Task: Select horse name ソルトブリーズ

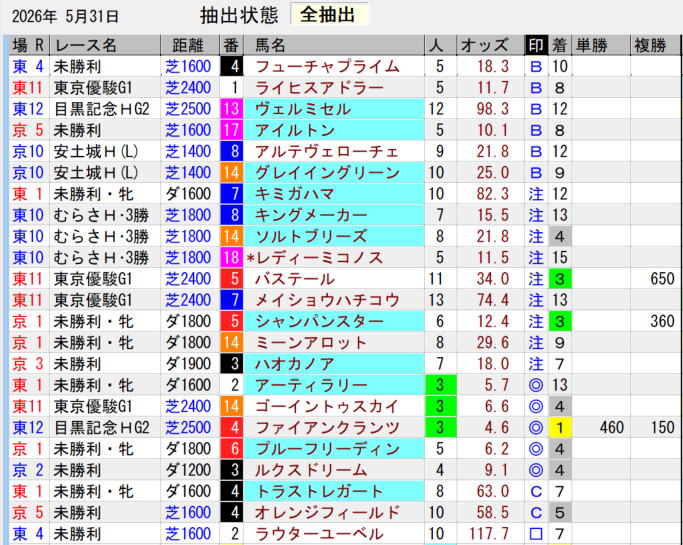Action: pyautogui.click(x=311, y=237)
